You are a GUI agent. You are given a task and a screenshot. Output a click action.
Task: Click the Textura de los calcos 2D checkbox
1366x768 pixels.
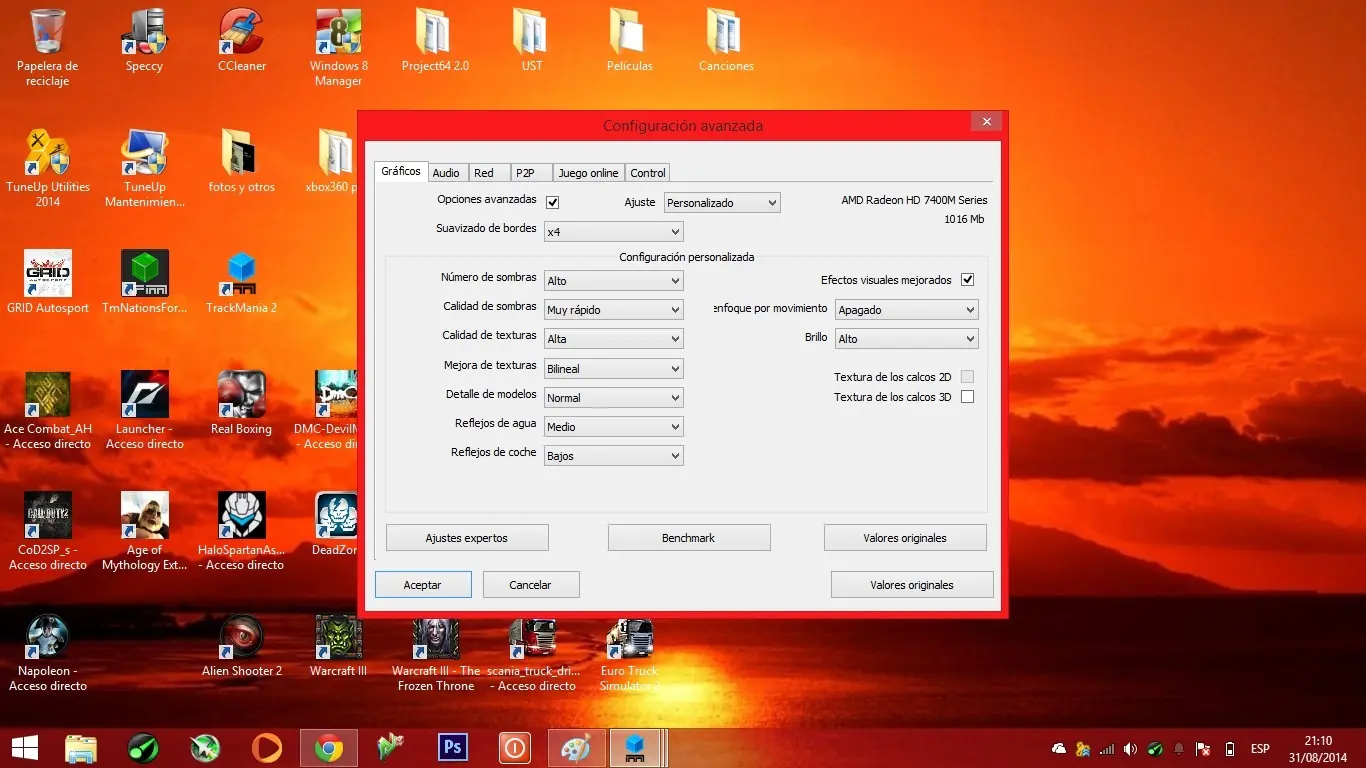tap(967, 377)
